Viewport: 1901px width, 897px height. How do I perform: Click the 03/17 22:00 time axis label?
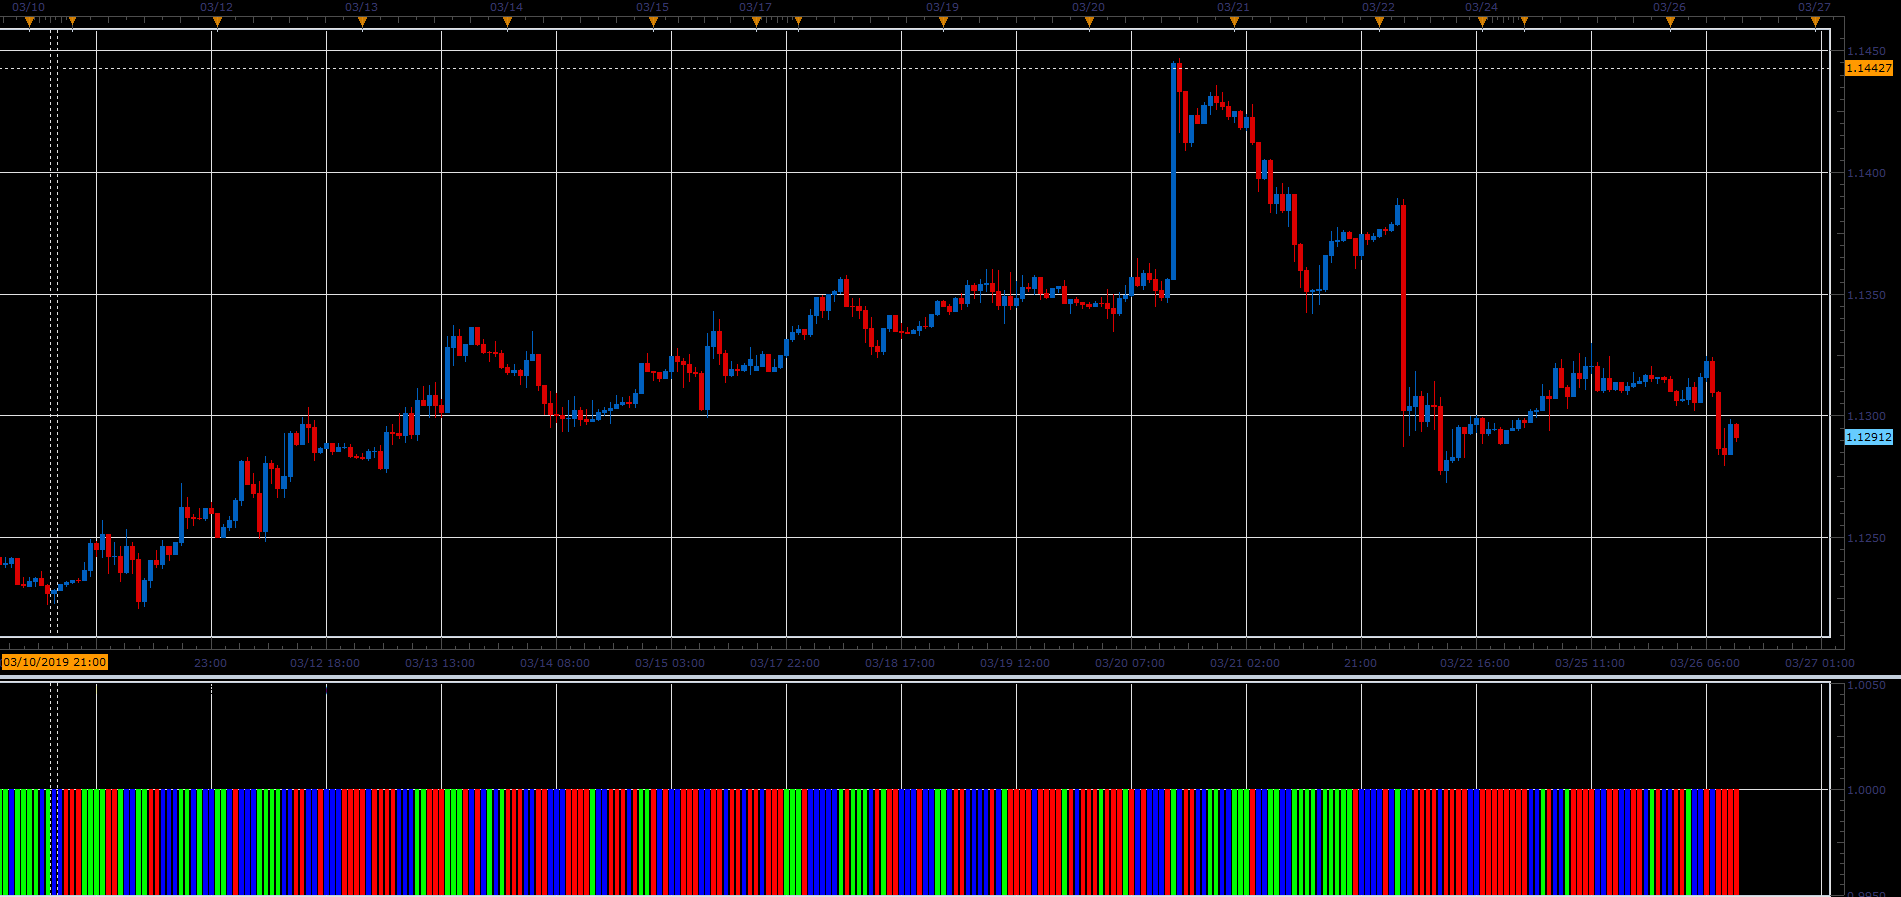click(785, 663)
